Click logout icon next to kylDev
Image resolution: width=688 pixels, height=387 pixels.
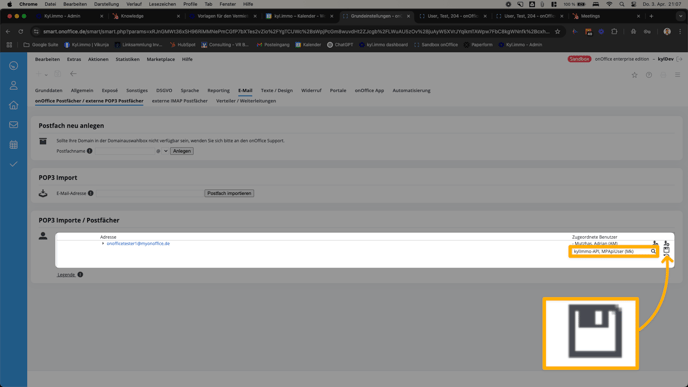tap(680, 59)
